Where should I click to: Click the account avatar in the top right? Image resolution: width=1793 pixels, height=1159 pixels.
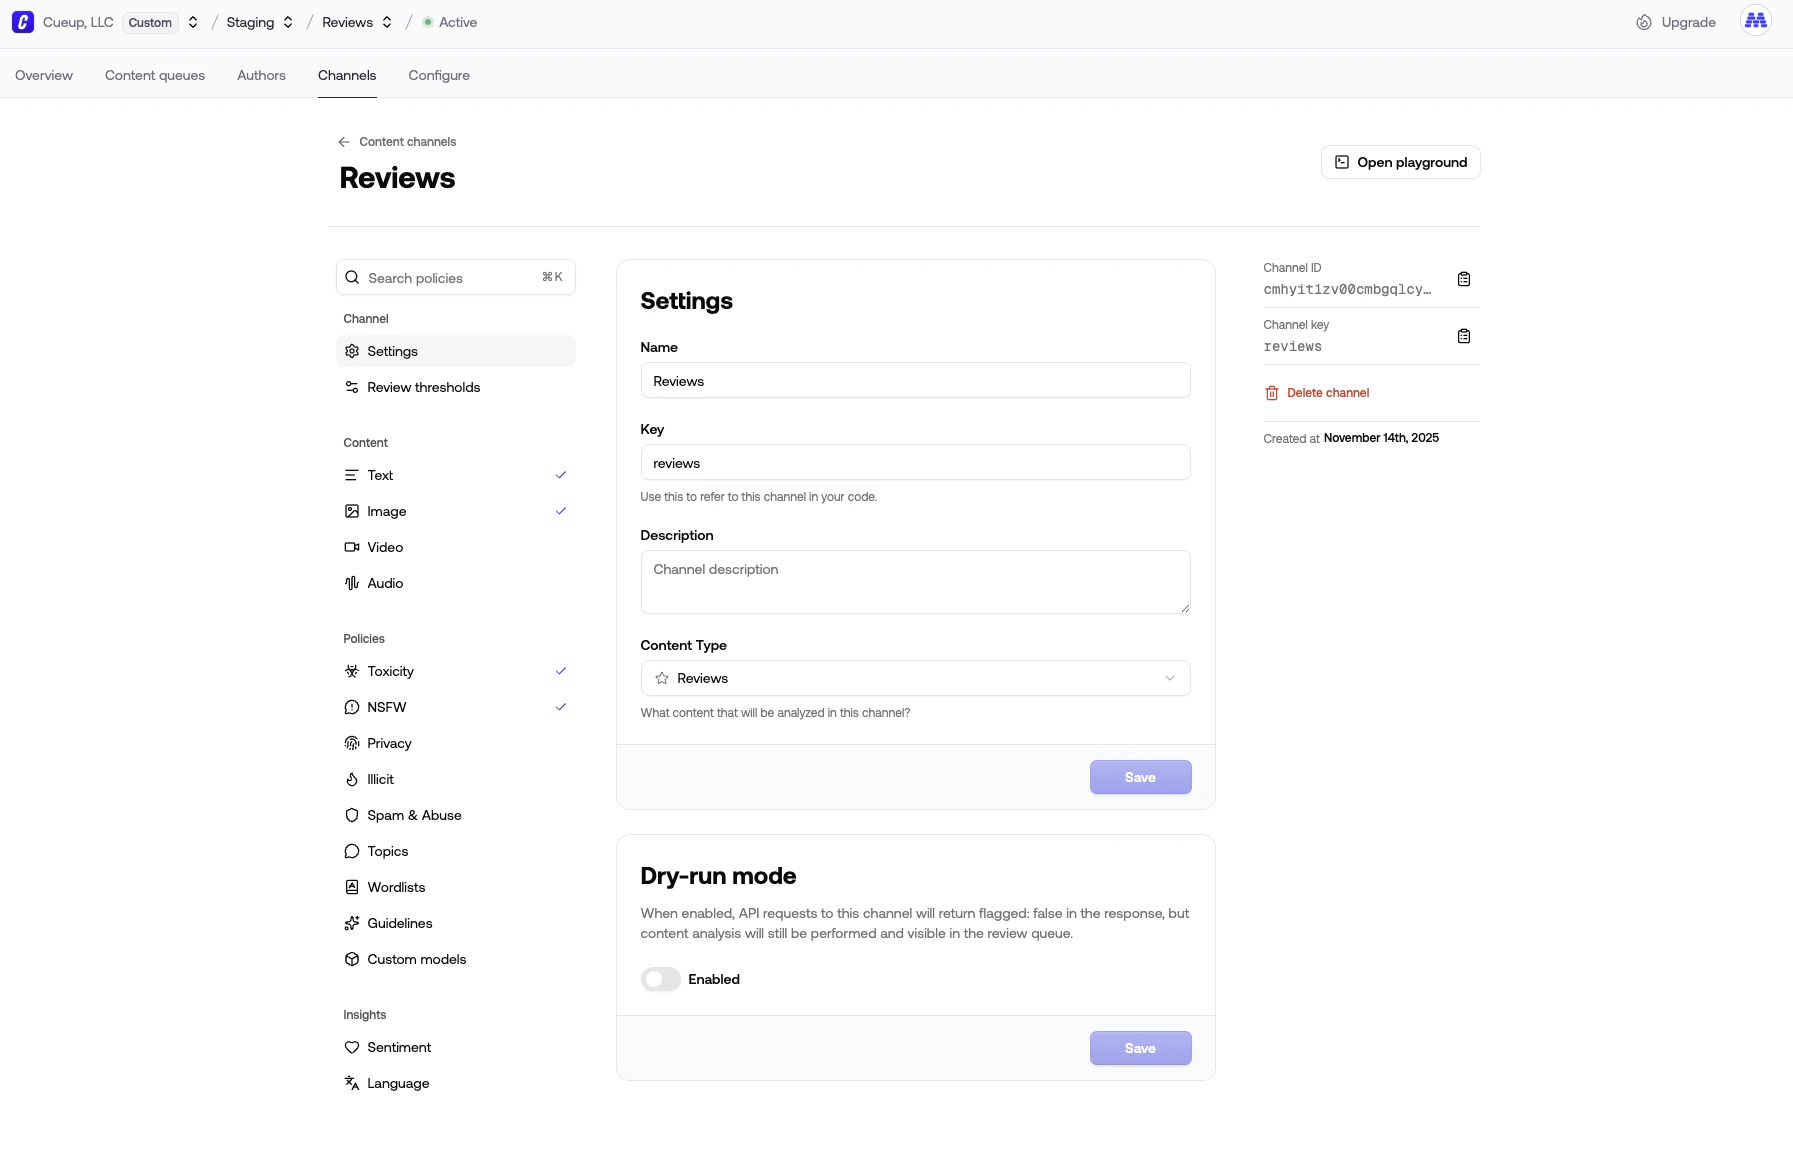point(1756,21)
